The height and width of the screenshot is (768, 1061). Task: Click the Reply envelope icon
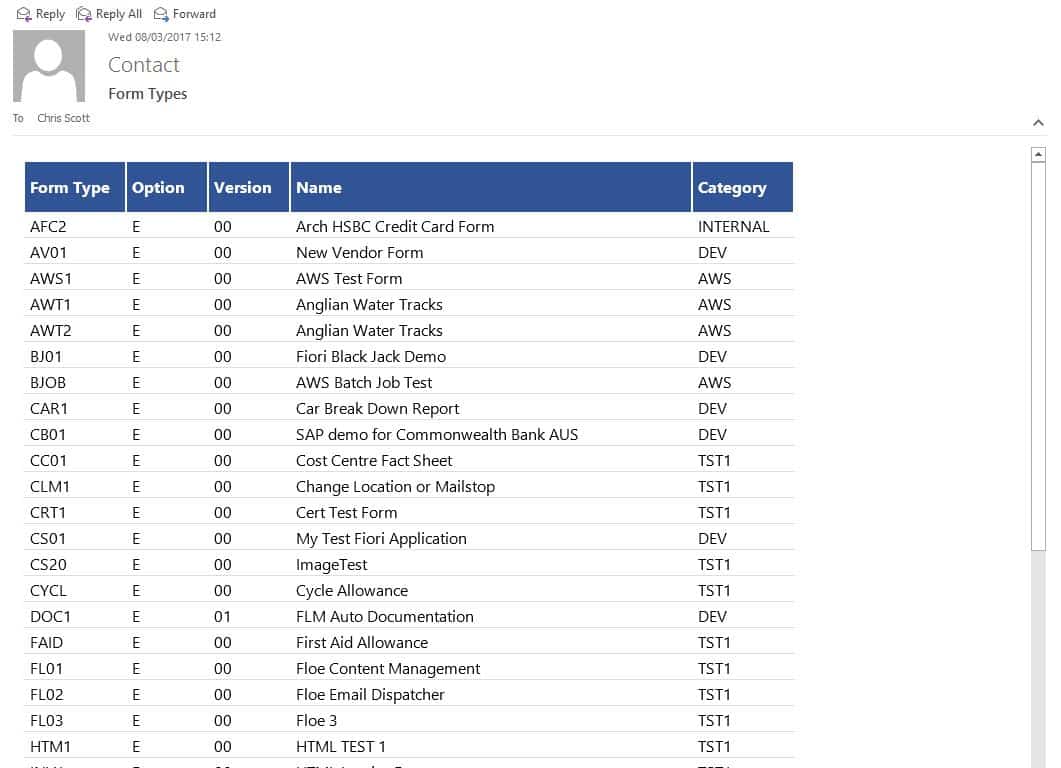click(24, 14)
